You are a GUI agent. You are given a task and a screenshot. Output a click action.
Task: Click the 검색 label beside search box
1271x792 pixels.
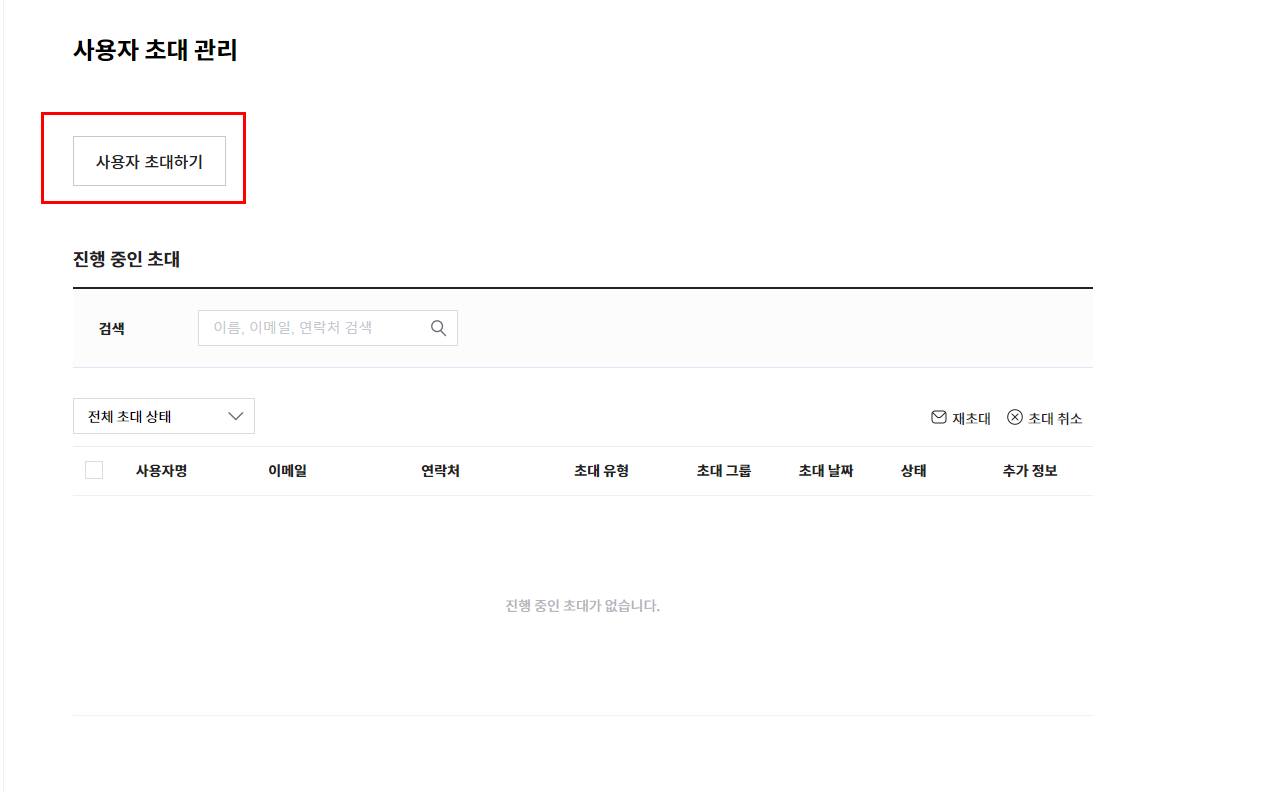point(112,328)
